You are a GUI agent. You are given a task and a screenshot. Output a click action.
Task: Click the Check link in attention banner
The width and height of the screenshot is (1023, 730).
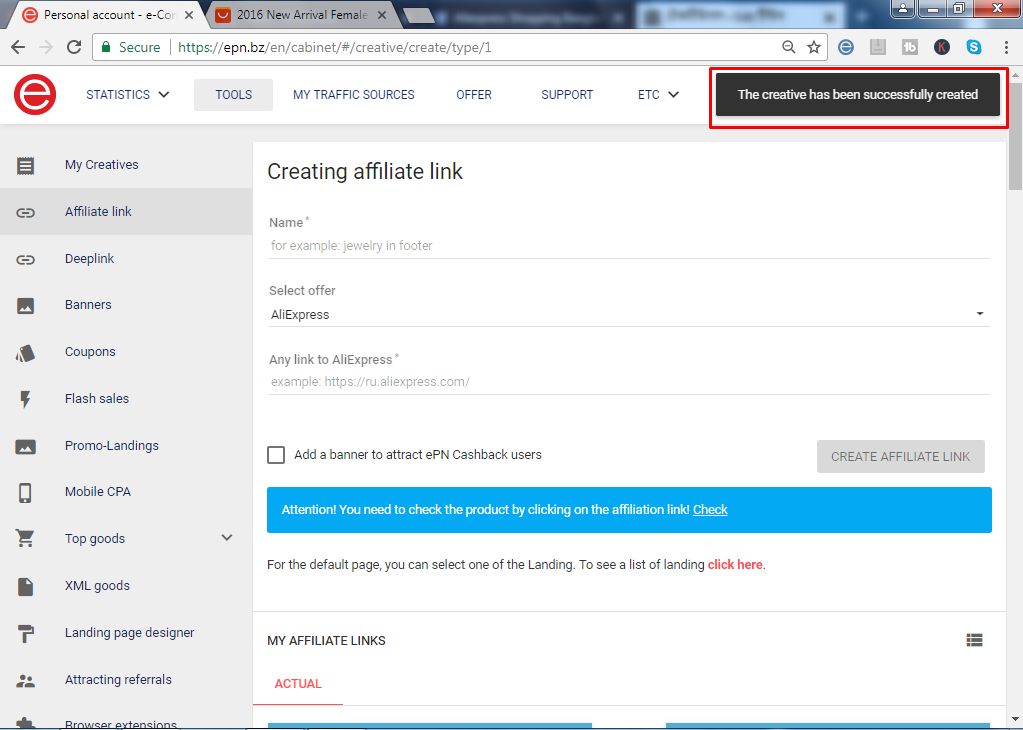[710, 509]
